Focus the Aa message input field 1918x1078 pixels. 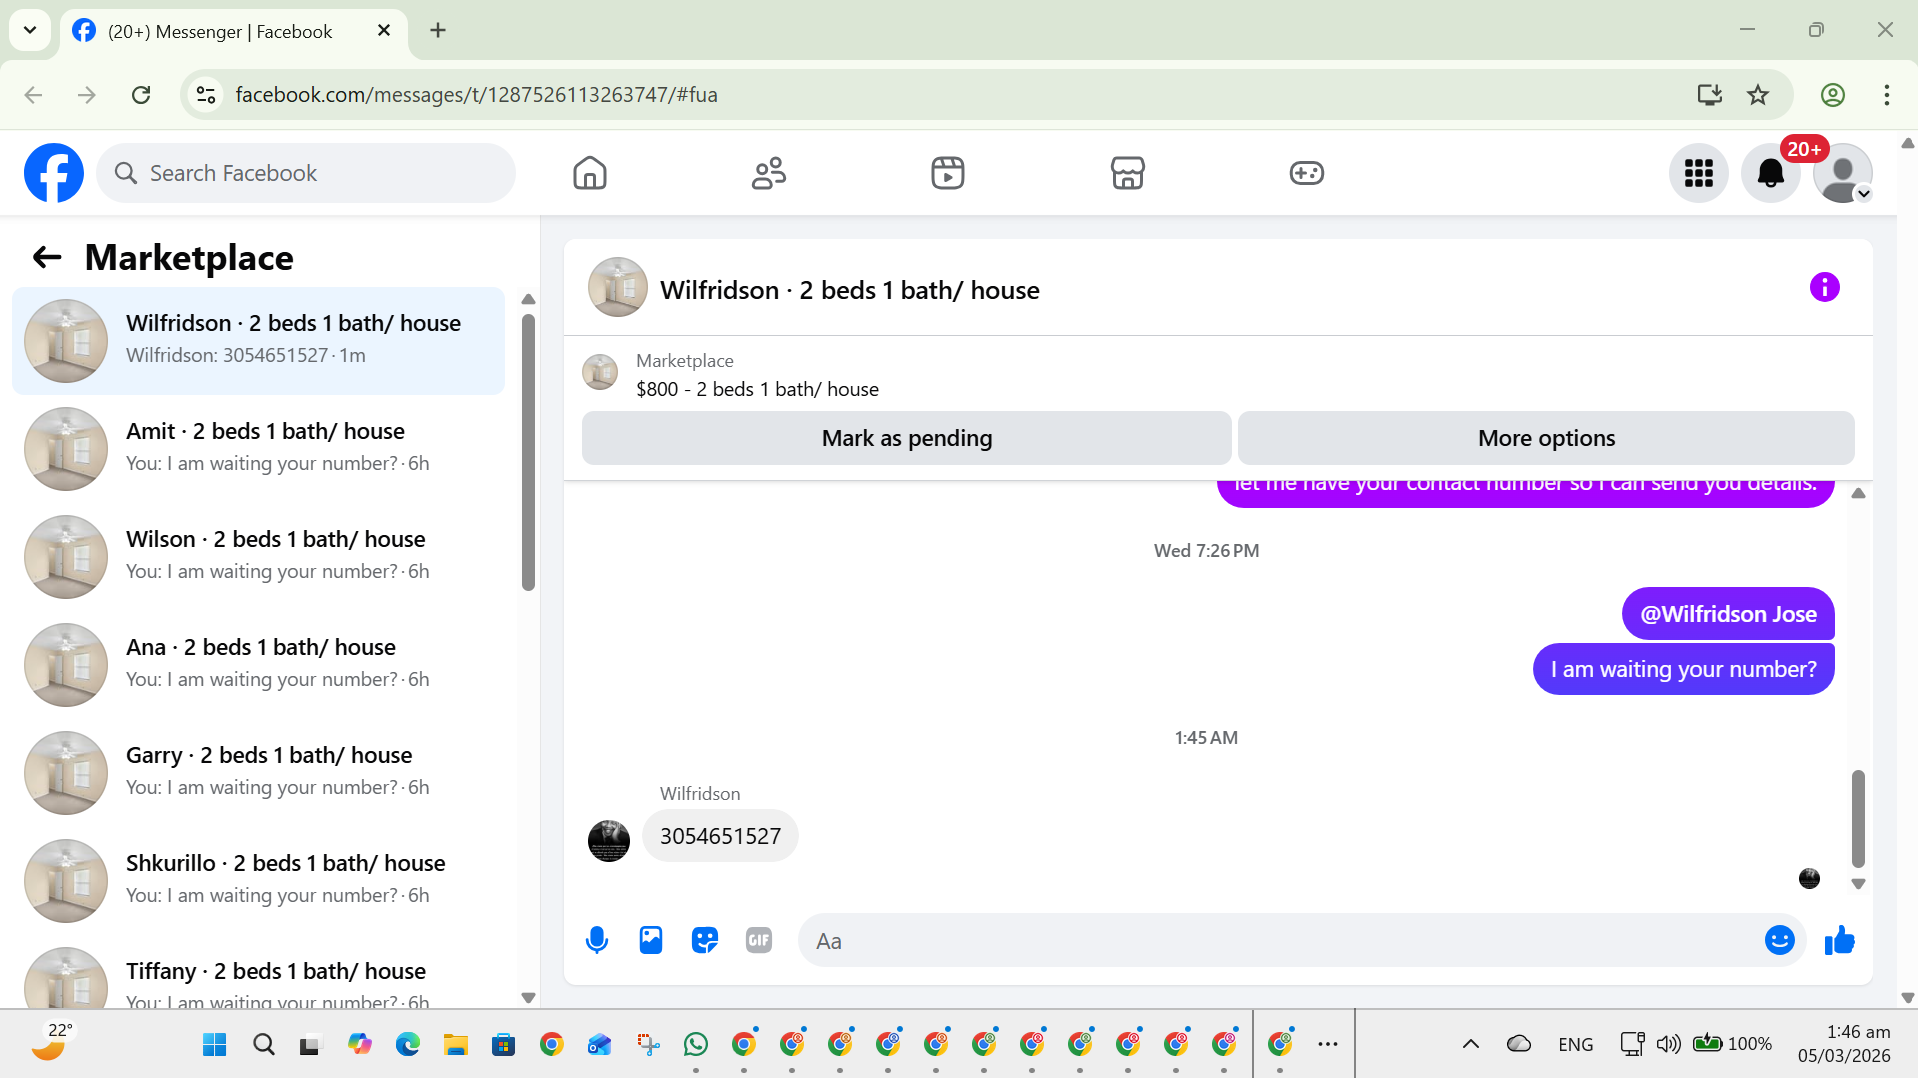[x=1280, y=941]
